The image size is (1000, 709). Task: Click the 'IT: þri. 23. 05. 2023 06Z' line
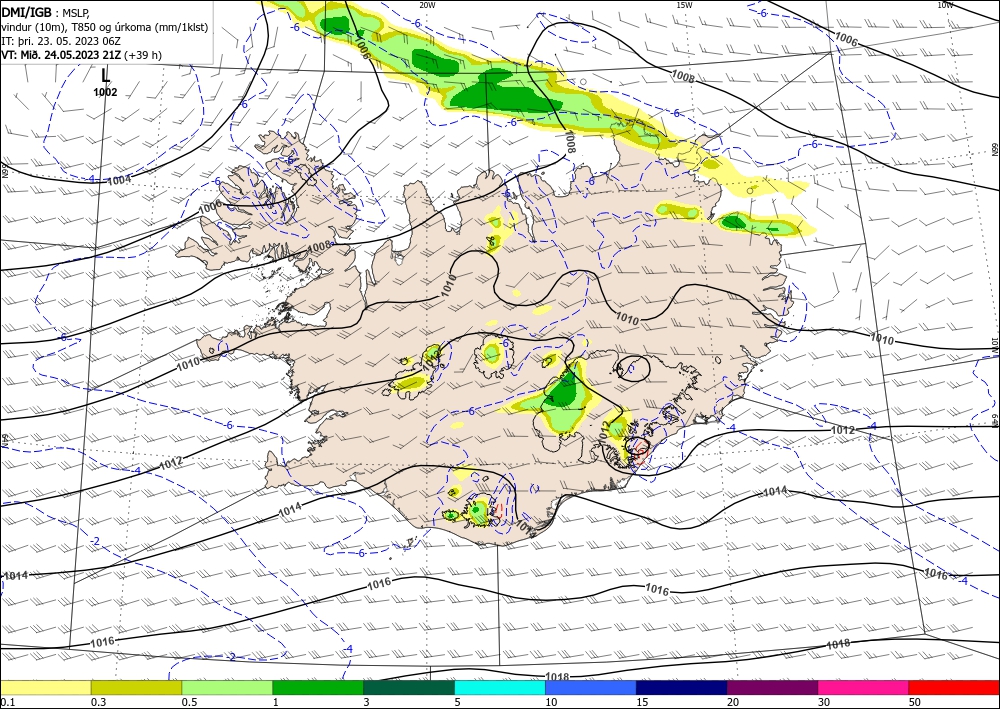coord(61,41)
